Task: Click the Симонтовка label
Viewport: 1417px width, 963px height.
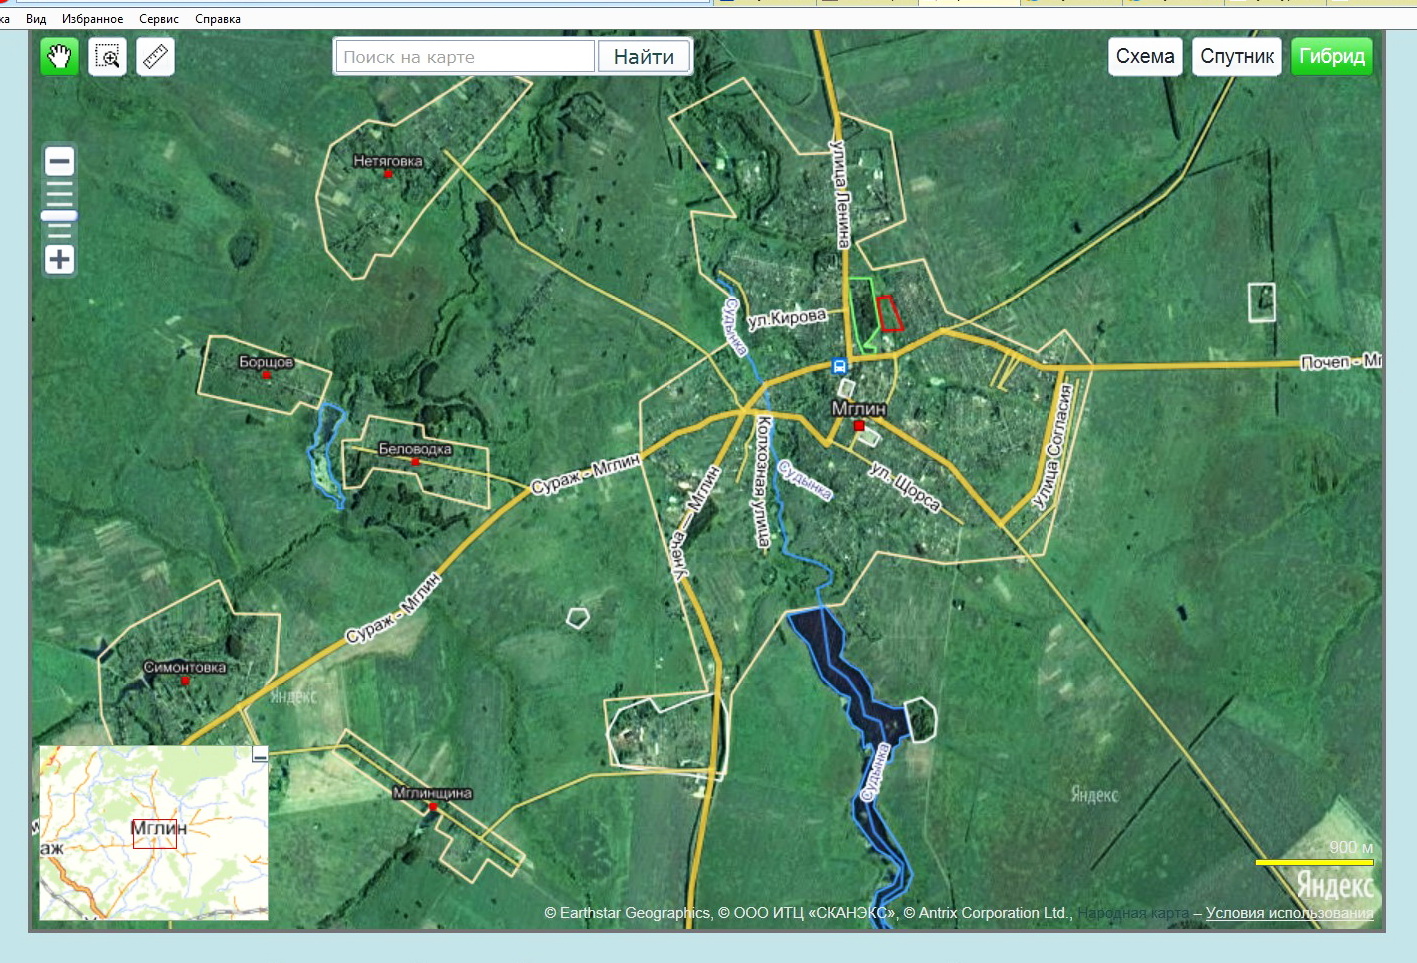Action: (185, 667)
